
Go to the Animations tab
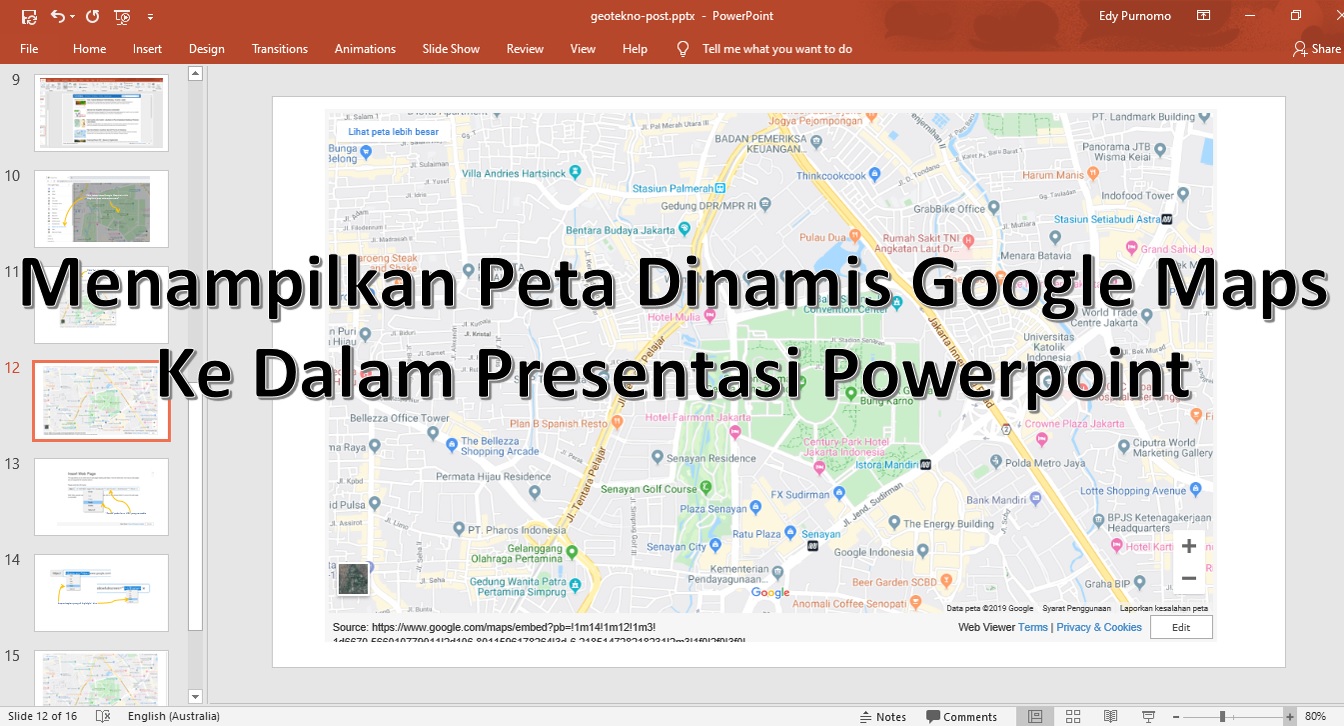coord(365,48)
